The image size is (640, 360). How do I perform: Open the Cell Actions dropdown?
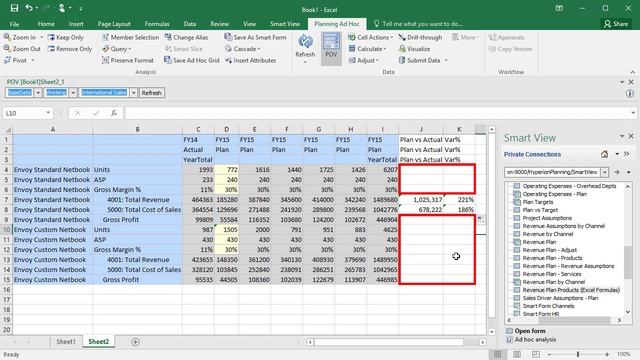(371, 37)
